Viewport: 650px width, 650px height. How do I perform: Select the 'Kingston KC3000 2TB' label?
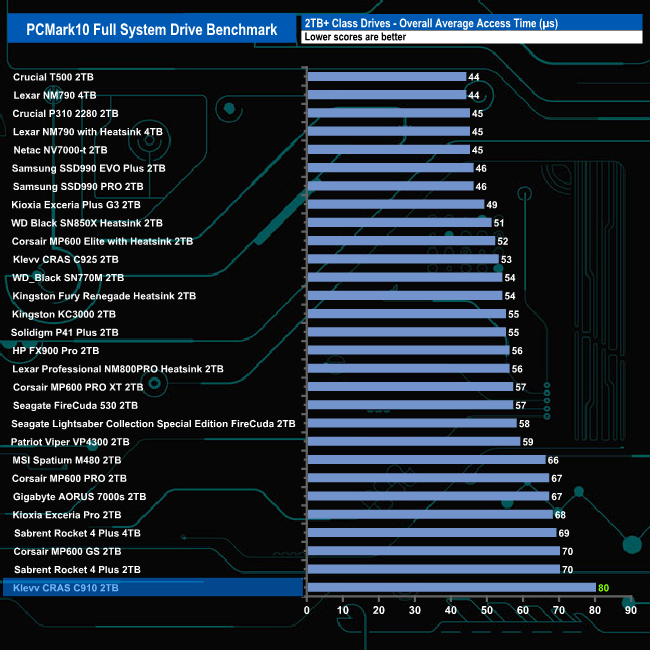64,314
